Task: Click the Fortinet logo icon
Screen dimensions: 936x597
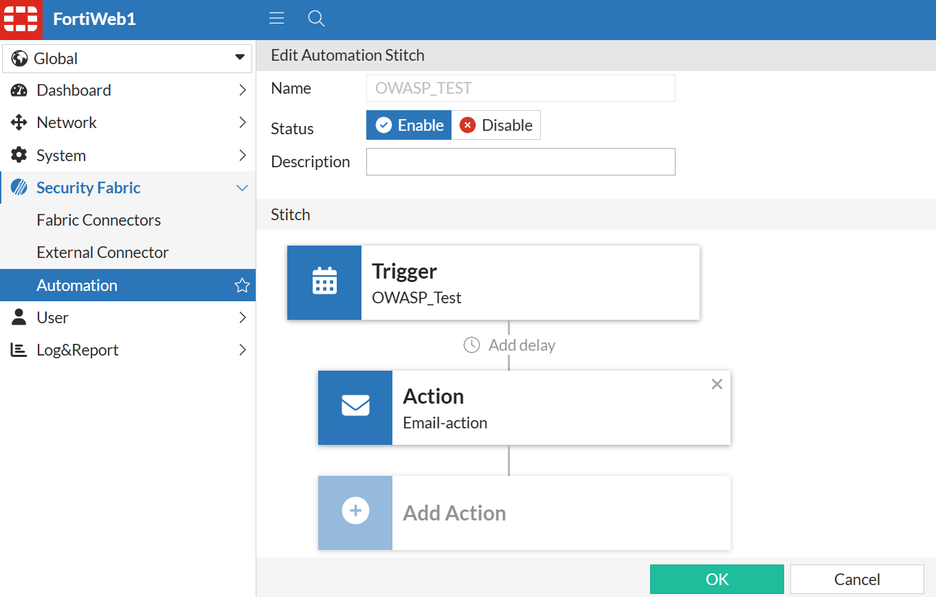Action: (x=21, y=19)
